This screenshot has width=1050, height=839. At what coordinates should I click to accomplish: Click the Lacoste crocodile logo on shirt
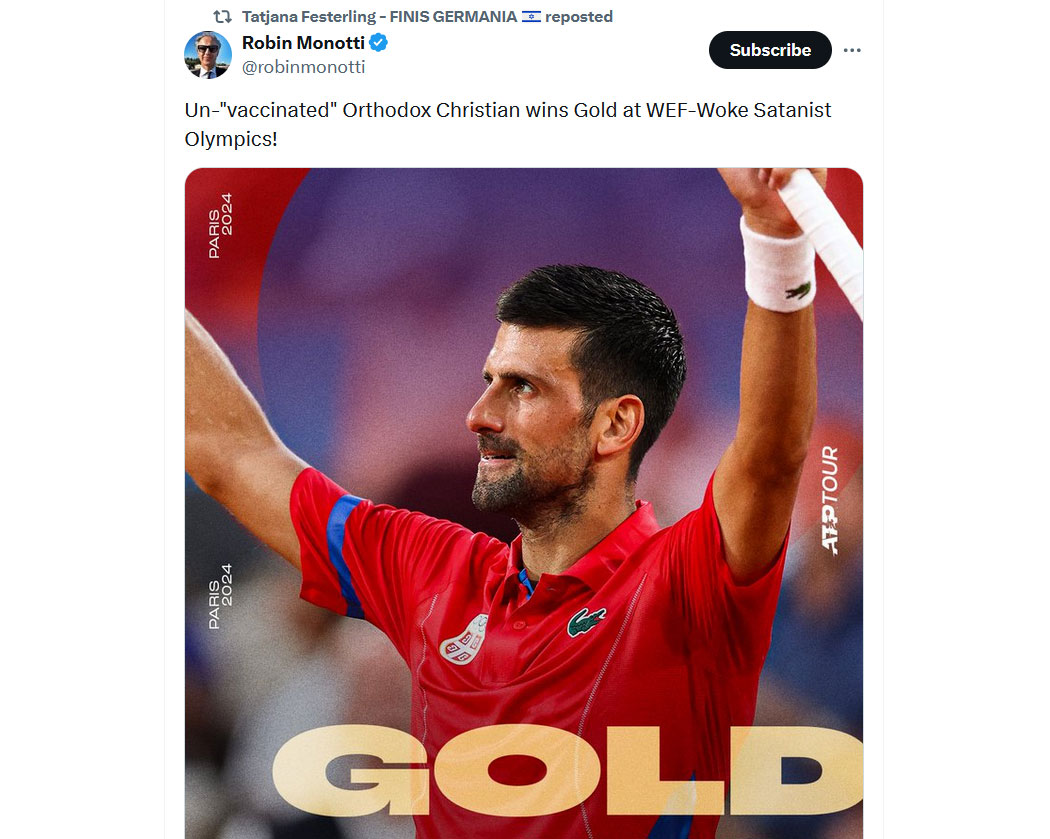587,622
